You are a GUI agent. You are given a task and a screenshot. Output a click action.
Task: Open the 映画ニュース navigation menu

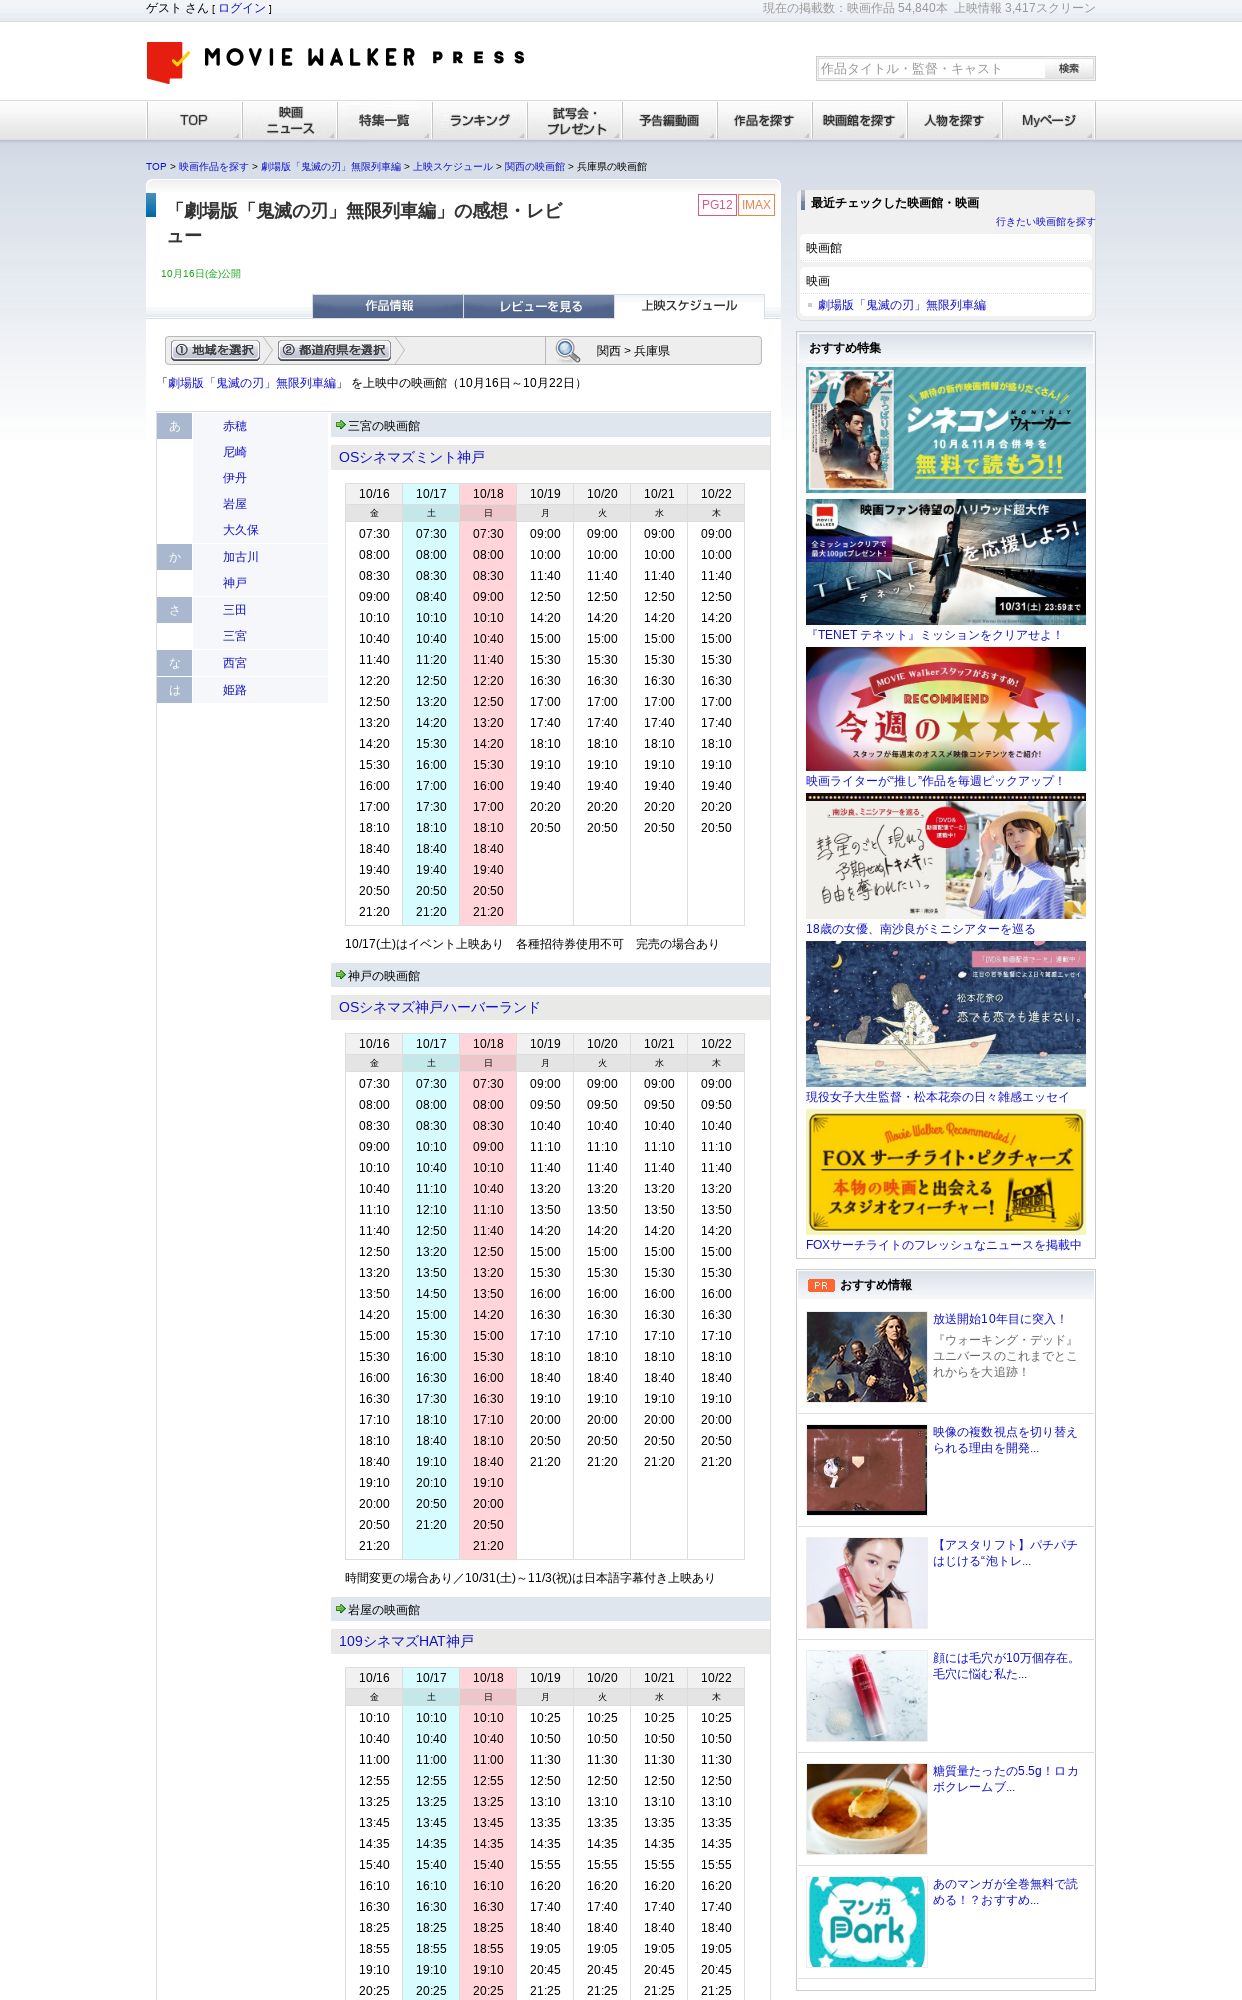tap(290, 120)
